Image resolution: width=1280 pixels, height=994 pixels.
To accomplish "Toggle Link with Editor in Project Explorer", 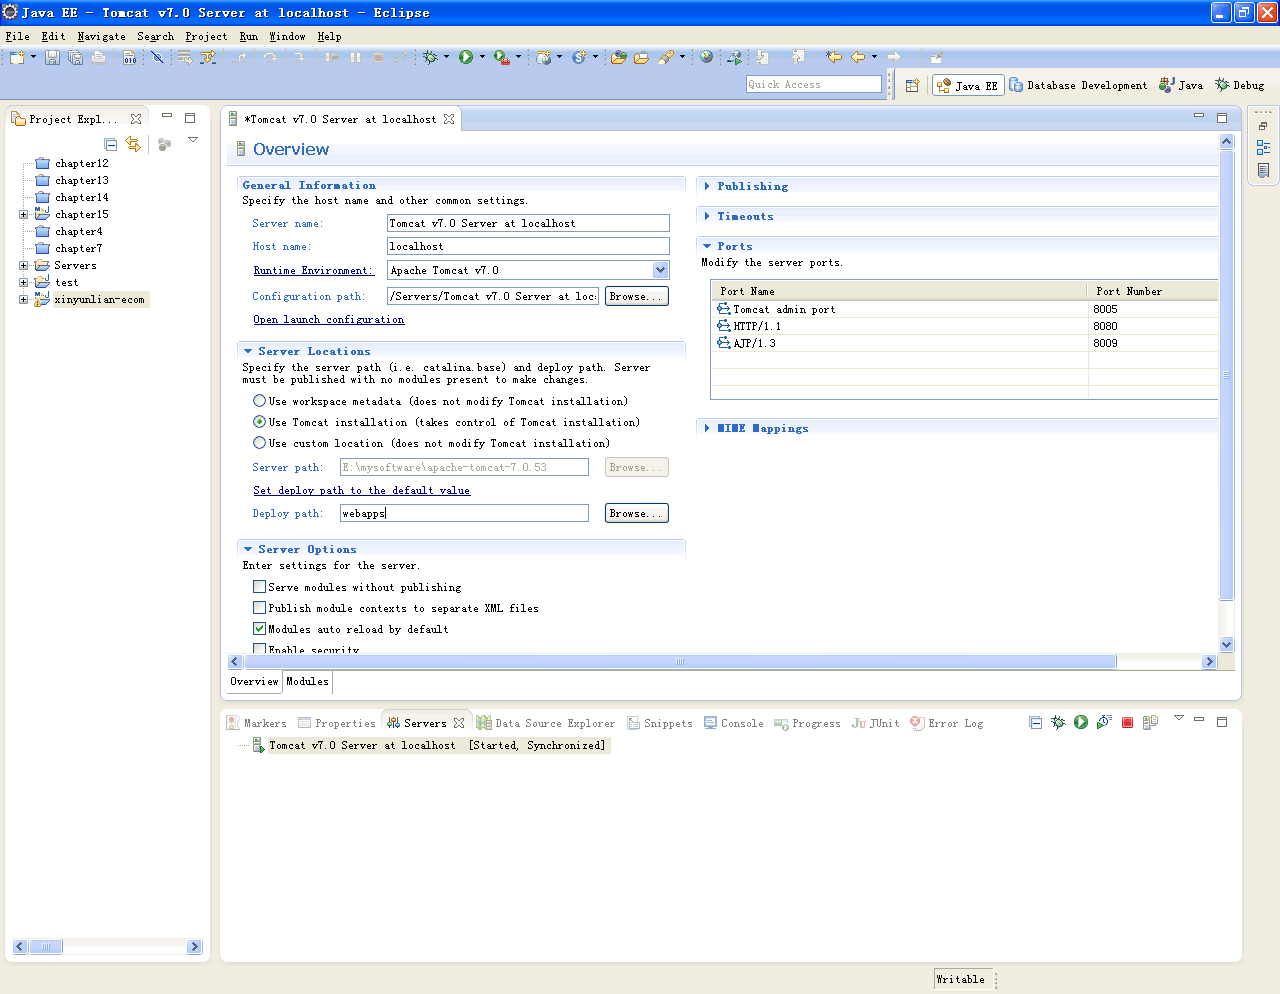I will point(133,145).
